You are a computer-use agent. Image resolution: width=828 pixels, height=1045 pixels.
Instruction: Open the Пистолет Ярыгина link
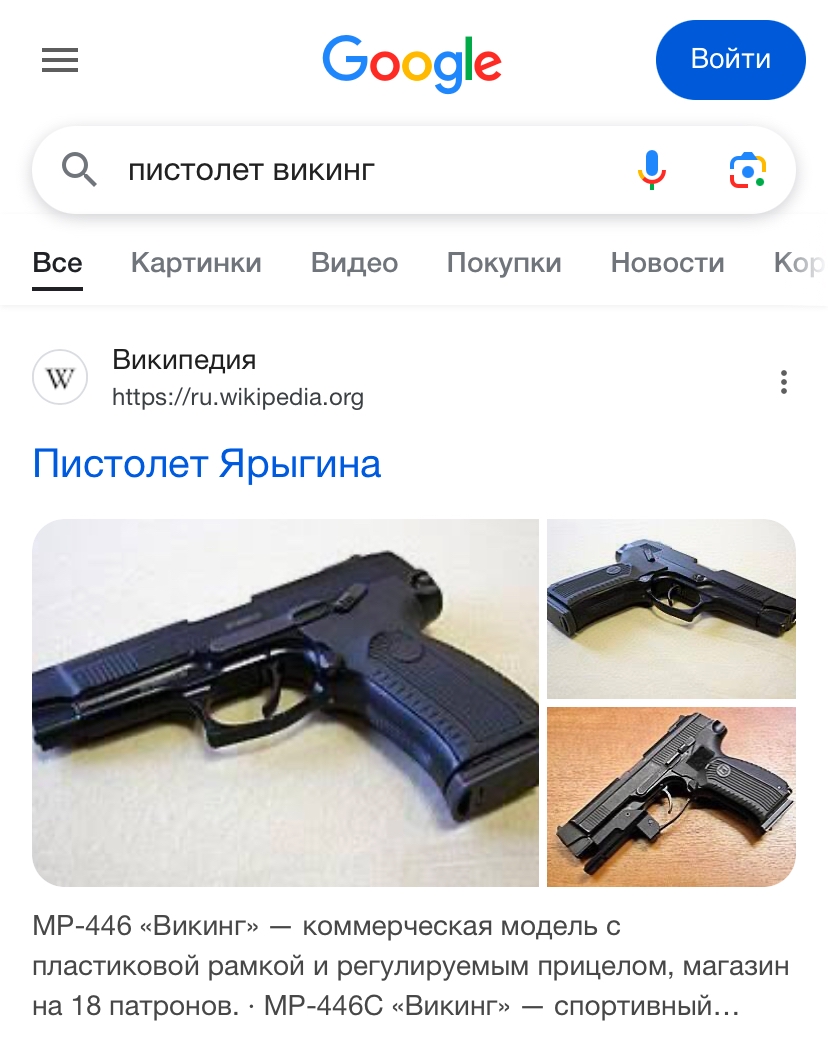(207, 465)
